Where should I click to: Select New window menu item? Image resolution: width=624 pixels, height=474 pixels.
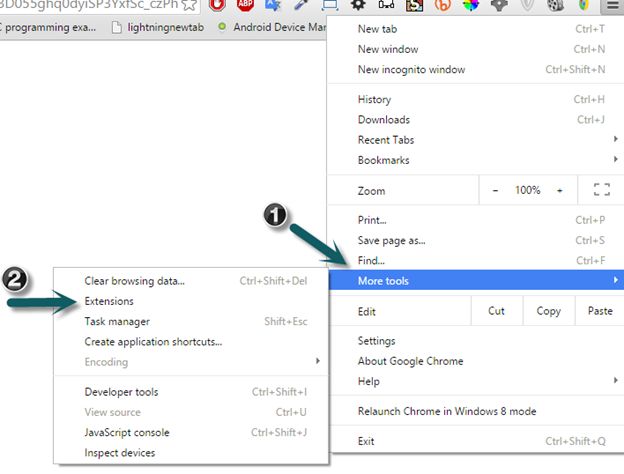[476, 49]
